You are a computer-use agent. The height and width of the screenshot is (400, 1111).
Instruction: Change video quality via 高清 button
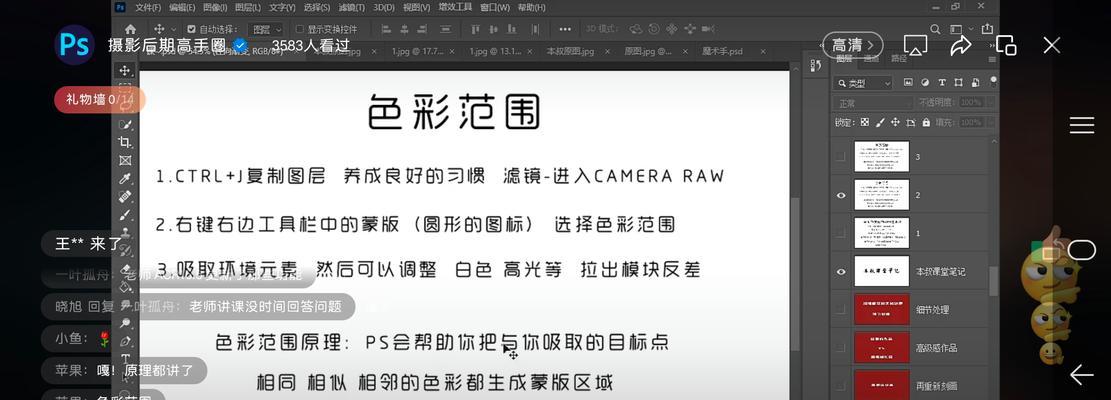(x=853, y=45)
